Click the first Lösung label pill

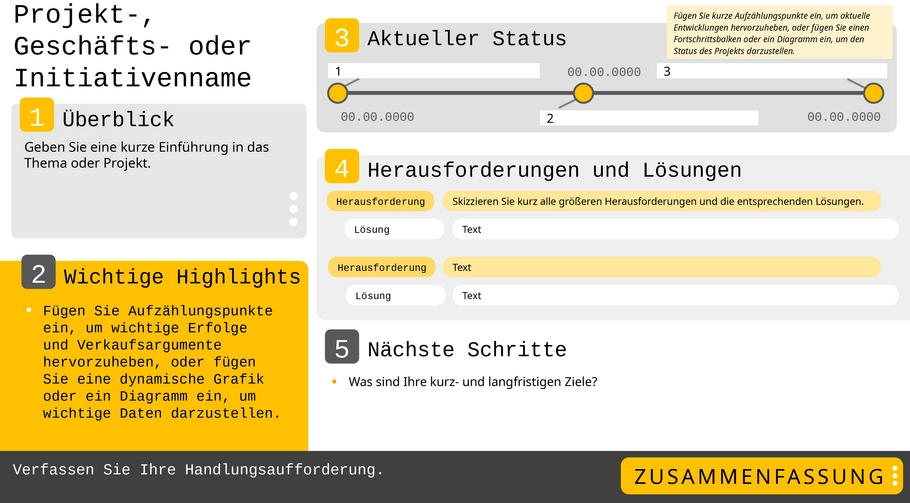393,229
